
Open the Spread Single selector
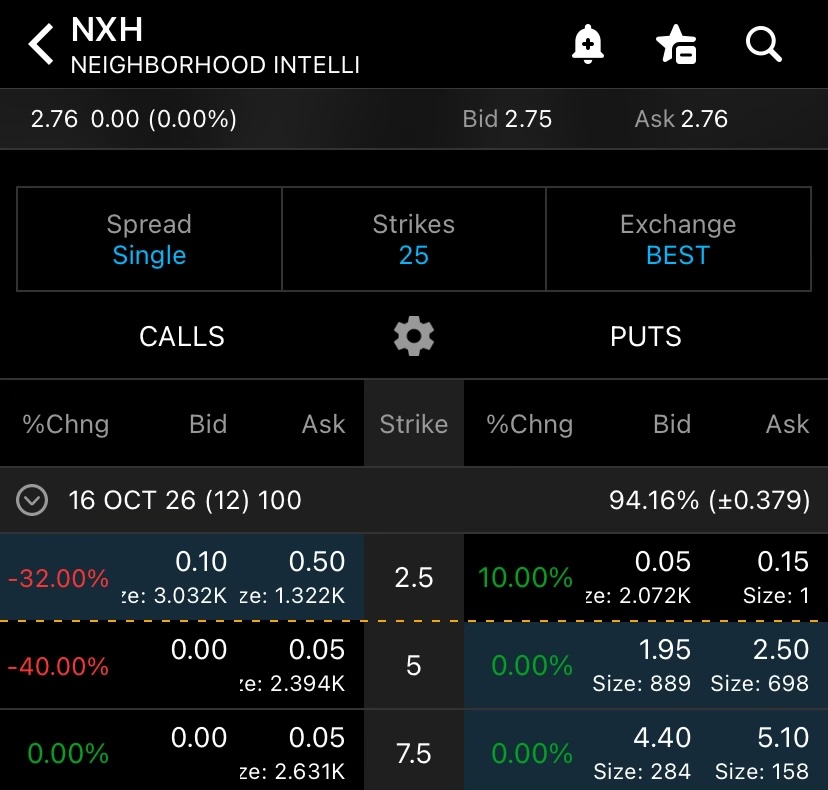pos(149,239)
